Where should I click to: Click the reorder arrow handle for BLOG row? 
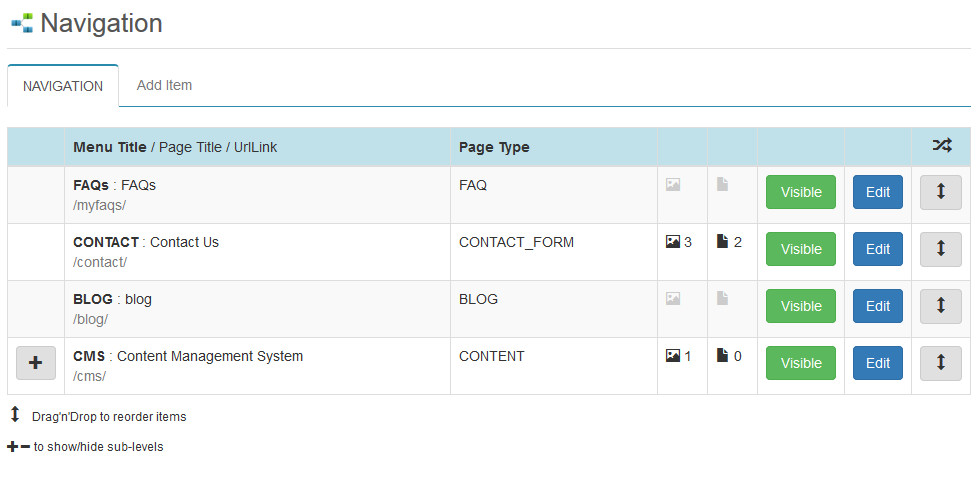coord(941,306)
